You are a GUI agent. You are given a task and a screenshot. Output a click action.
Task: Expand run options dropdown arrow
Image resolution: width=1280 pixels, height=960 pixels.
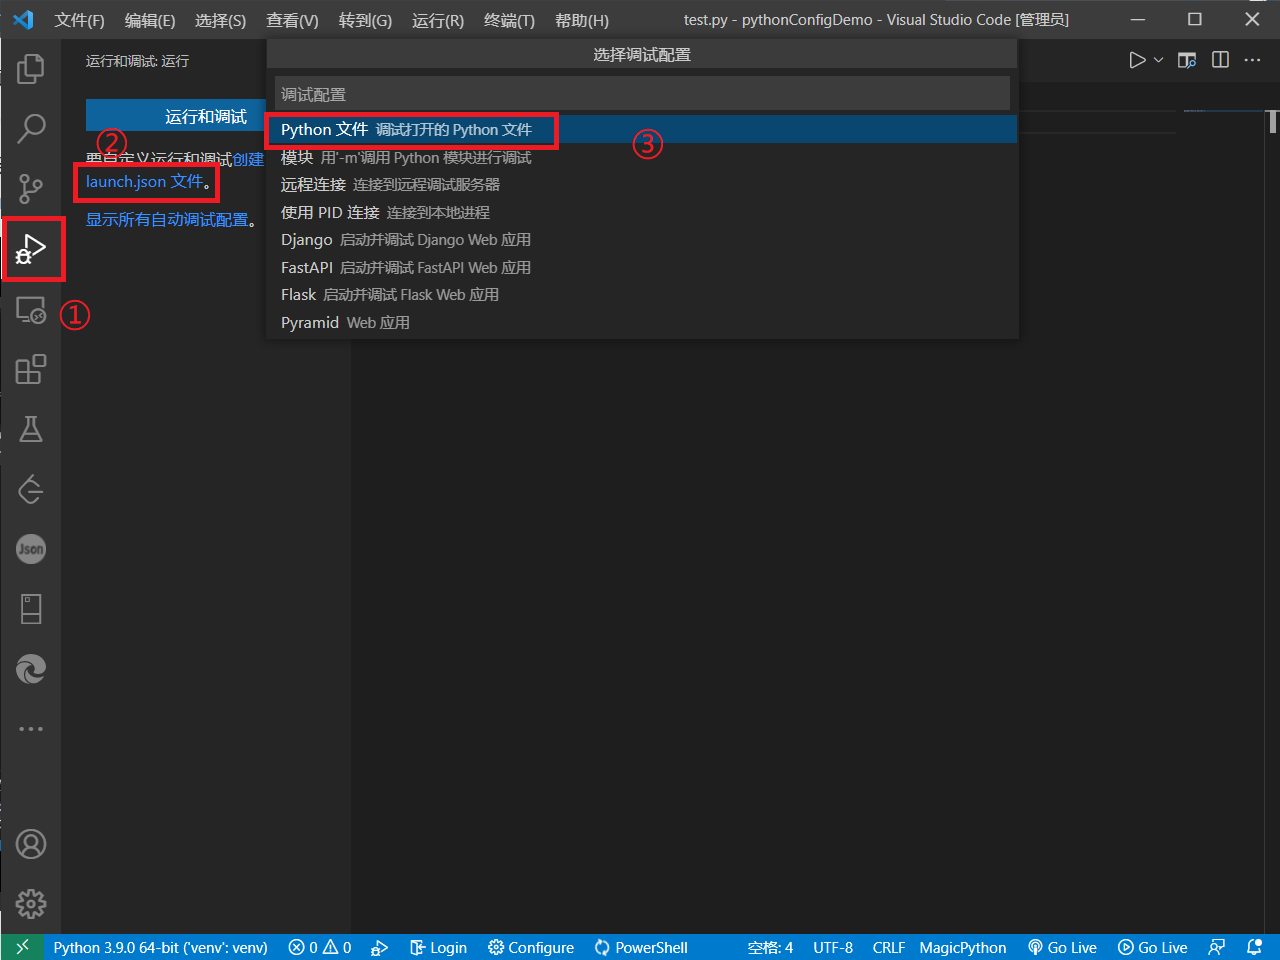1158,60
